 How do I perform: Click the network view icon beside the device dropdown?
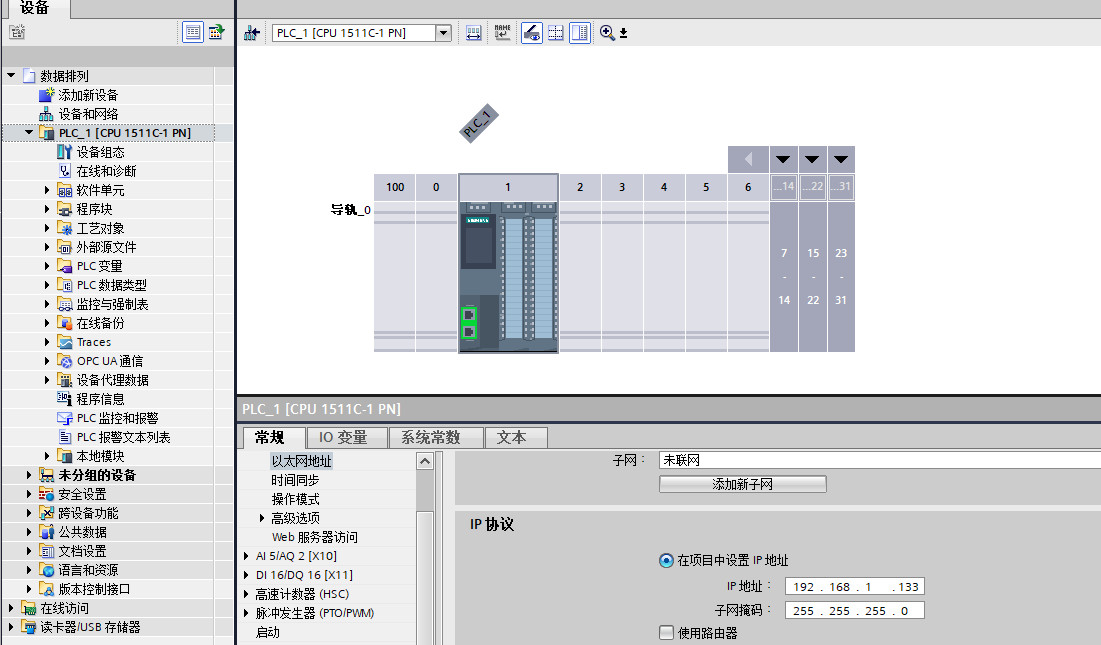[x=252, y=33]
